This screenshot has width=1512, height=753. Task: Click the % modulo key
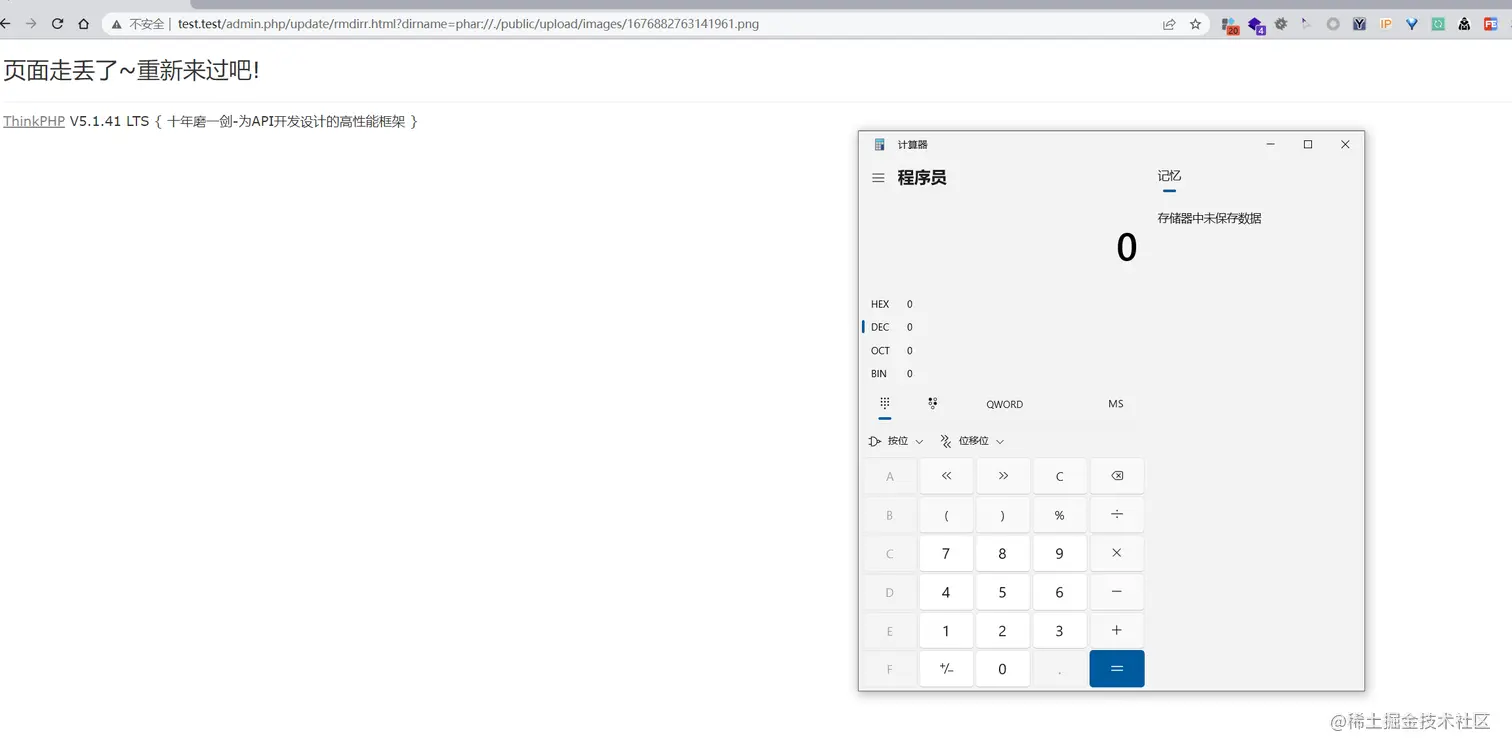[1060, 515]
